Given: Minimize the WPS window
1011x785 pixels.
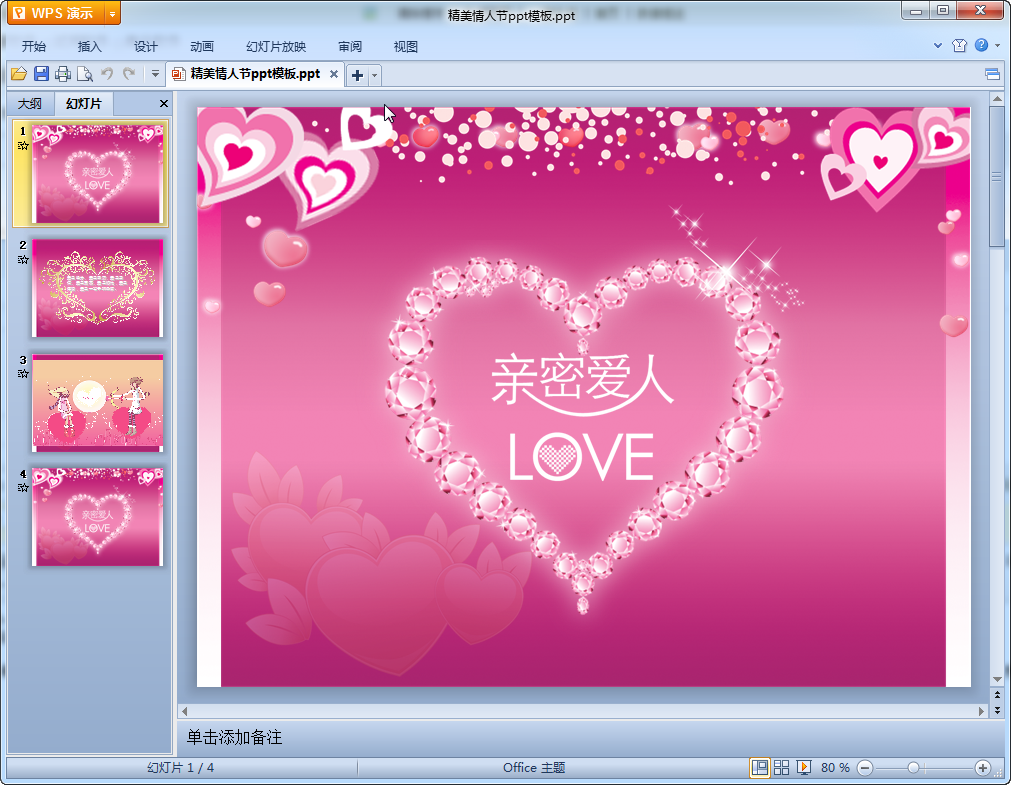Looking at the screenshot, I should 916,10.
